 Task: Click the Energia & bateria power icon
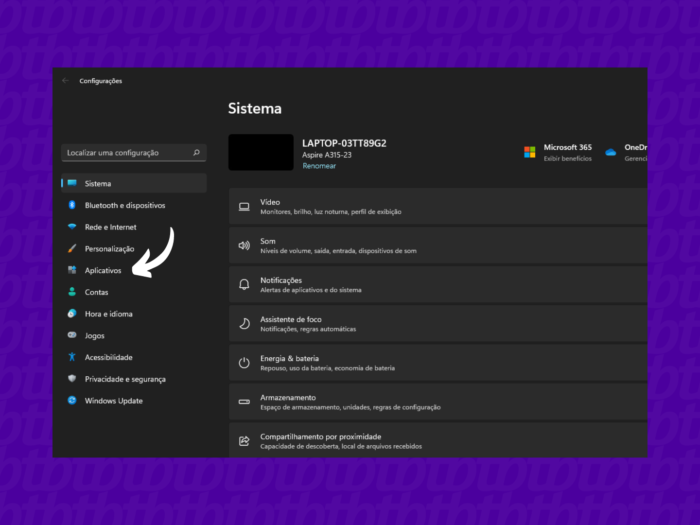click(x=244, y=362)
